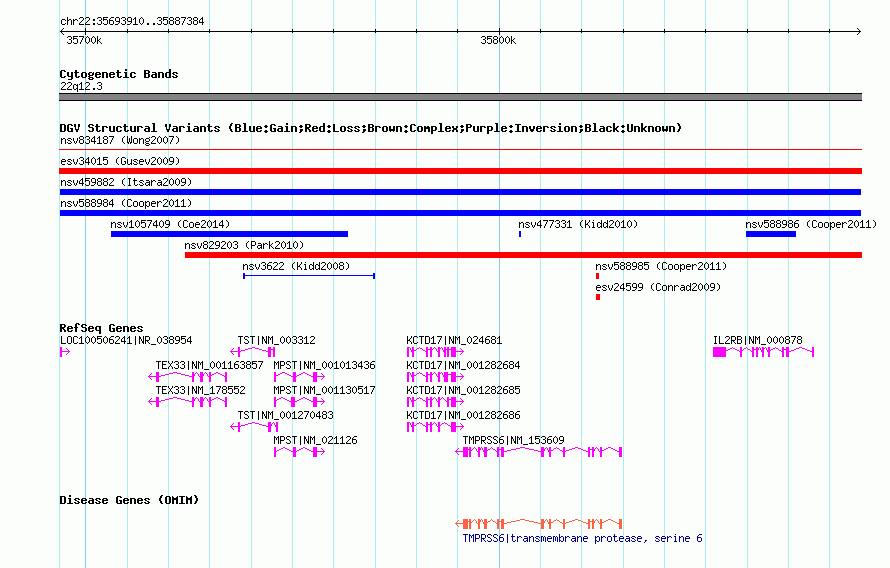Click the nsv829203 (Park2010) label
Viewport: 890px width, 568px height.
(x=244, y=245)
